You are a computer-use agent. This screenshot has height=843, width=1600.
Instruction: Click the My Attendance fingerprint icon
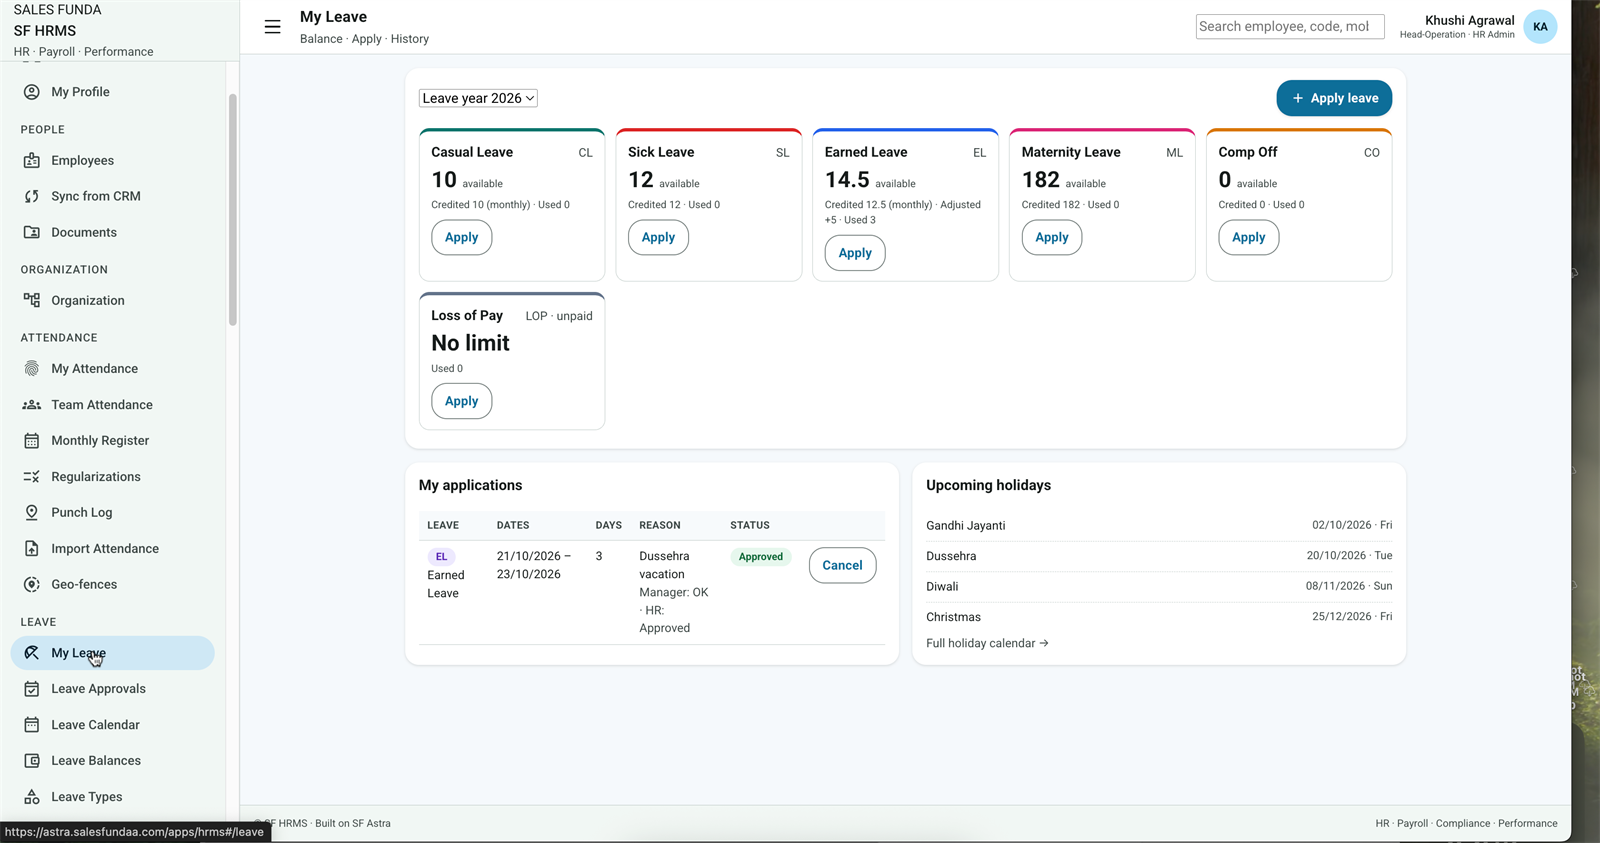coord(32,369)
